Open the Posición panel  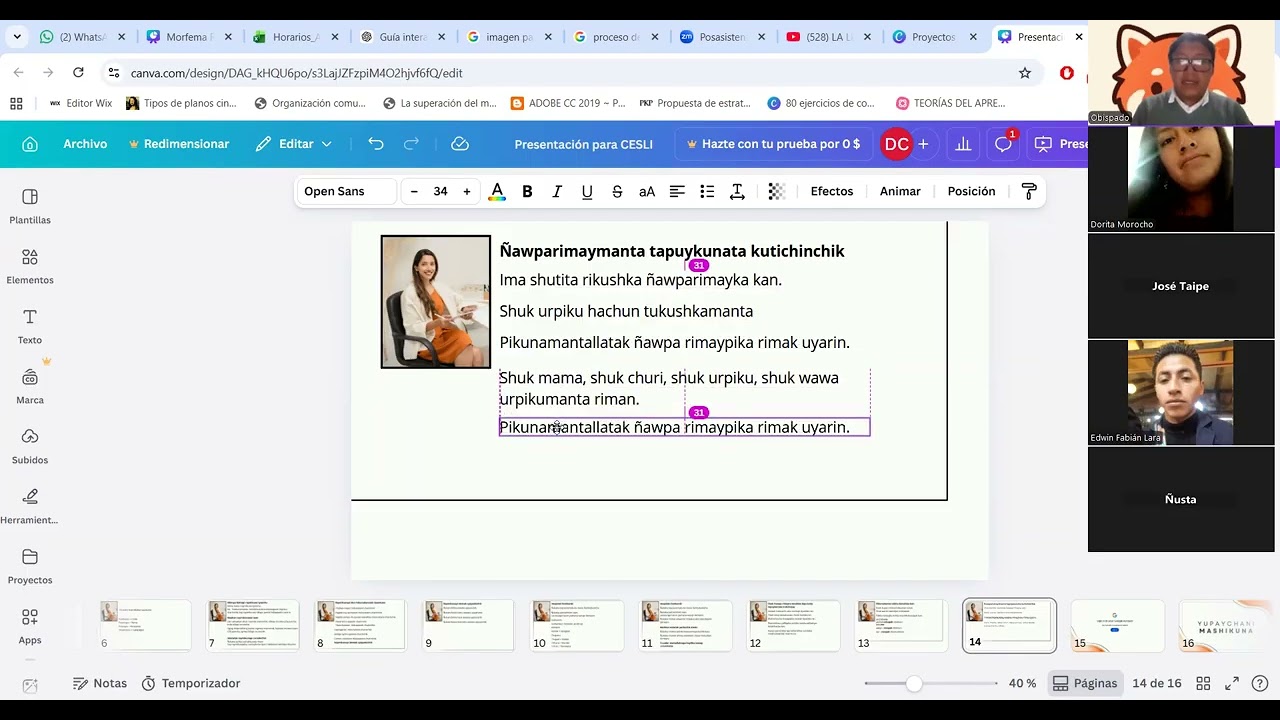[971, 191]
